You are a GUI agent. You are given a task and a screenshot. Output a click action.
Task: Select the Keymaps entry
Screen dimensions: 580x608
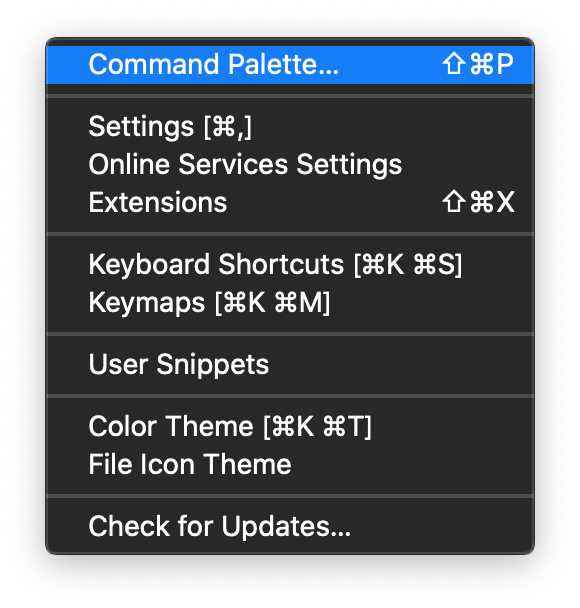[290, 302]
